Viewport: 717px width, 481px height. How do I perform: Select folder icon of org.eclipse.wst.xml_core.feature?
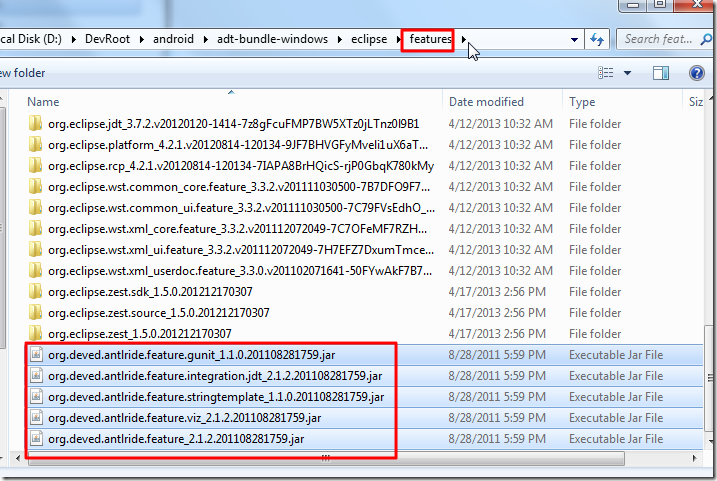pyautogui.click(x=35, y=229)
